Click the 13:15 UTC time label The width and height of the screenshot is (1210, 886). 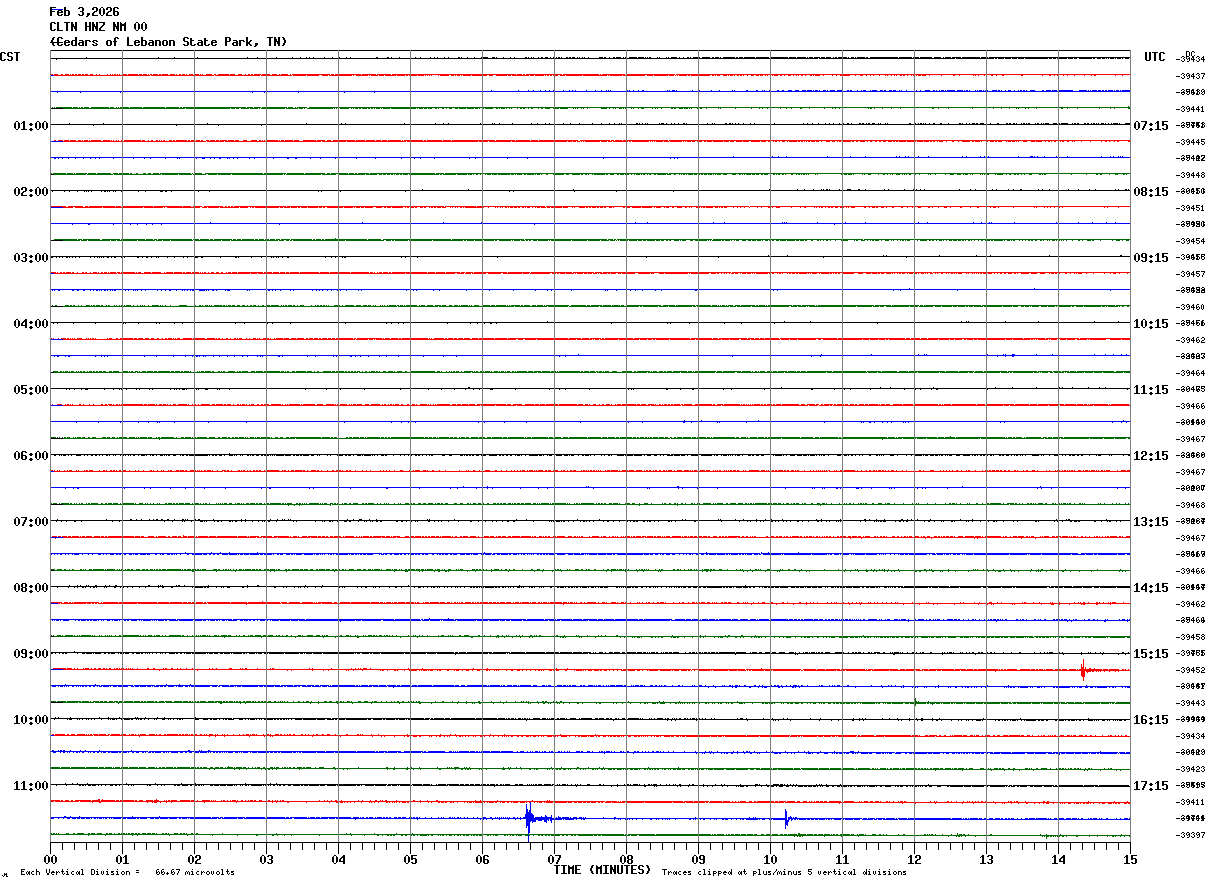1151,521
